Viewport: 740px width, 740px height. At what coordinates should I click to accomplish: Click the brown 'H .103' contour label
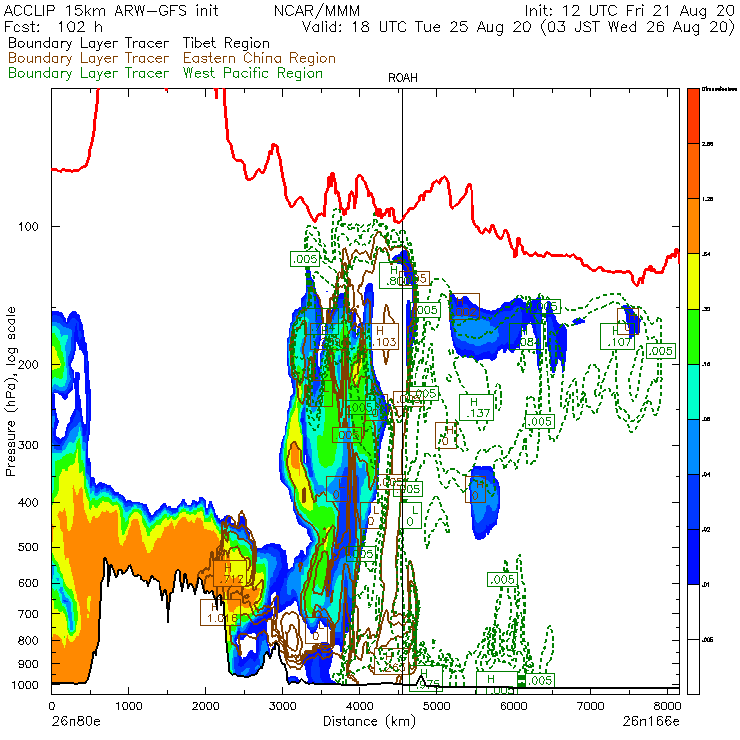383,336
